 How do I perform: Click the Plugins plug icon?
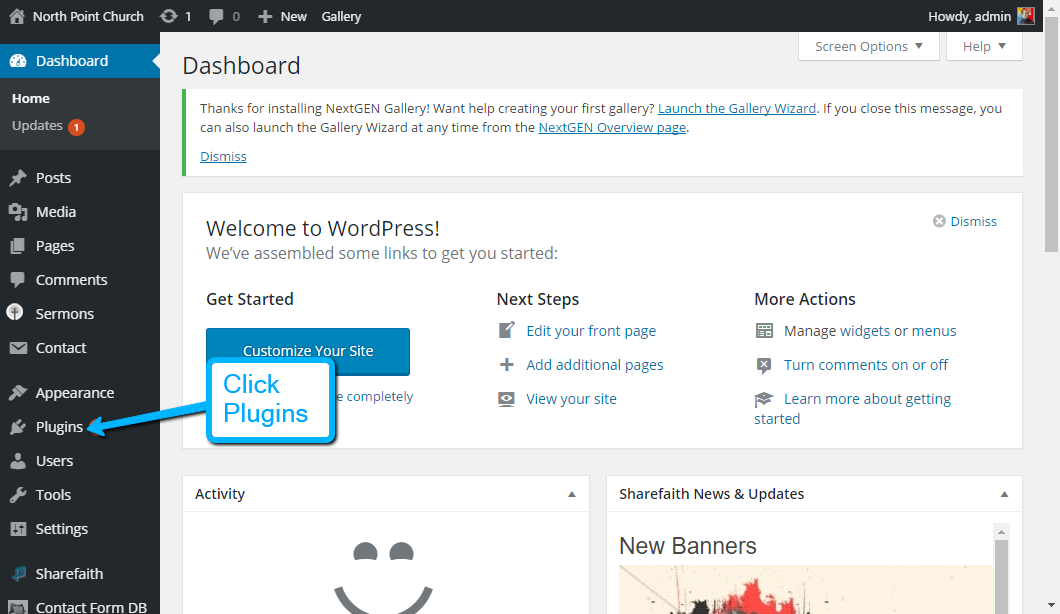[x=18, y=427]
